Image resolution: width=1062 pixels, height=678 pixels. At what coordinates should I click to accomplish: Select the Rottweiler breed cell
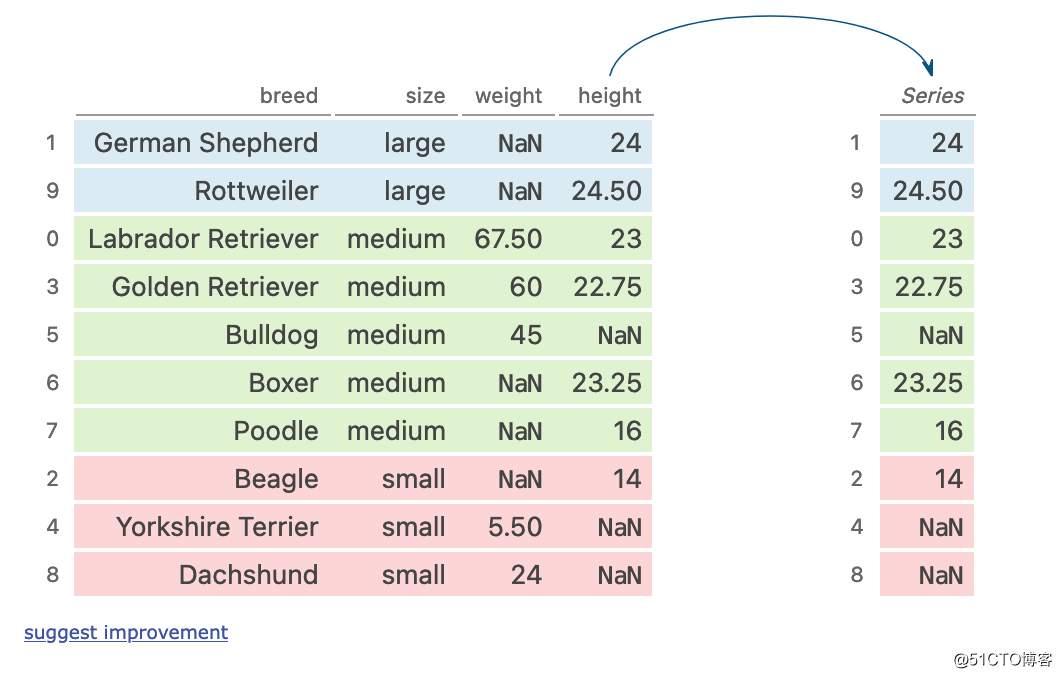click(x=256, y=191)
